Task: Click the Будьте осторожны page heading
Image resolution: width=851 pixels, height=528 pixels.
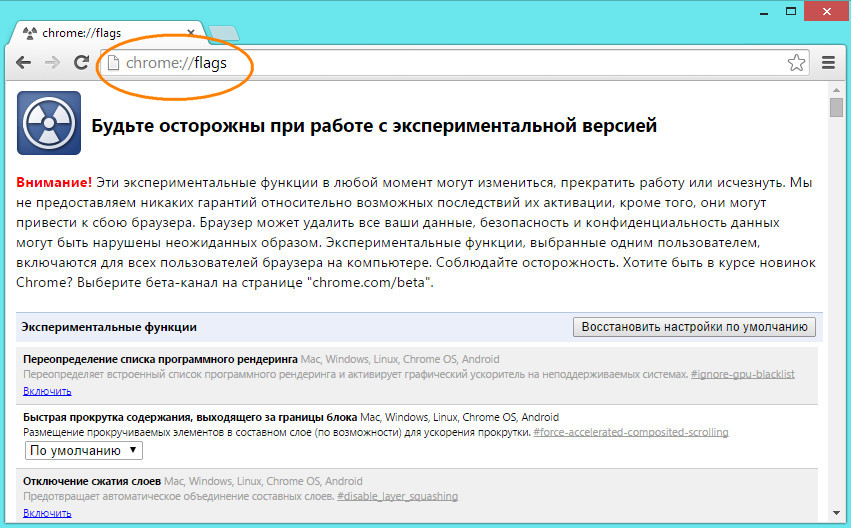Action: [x=374, y=126]
